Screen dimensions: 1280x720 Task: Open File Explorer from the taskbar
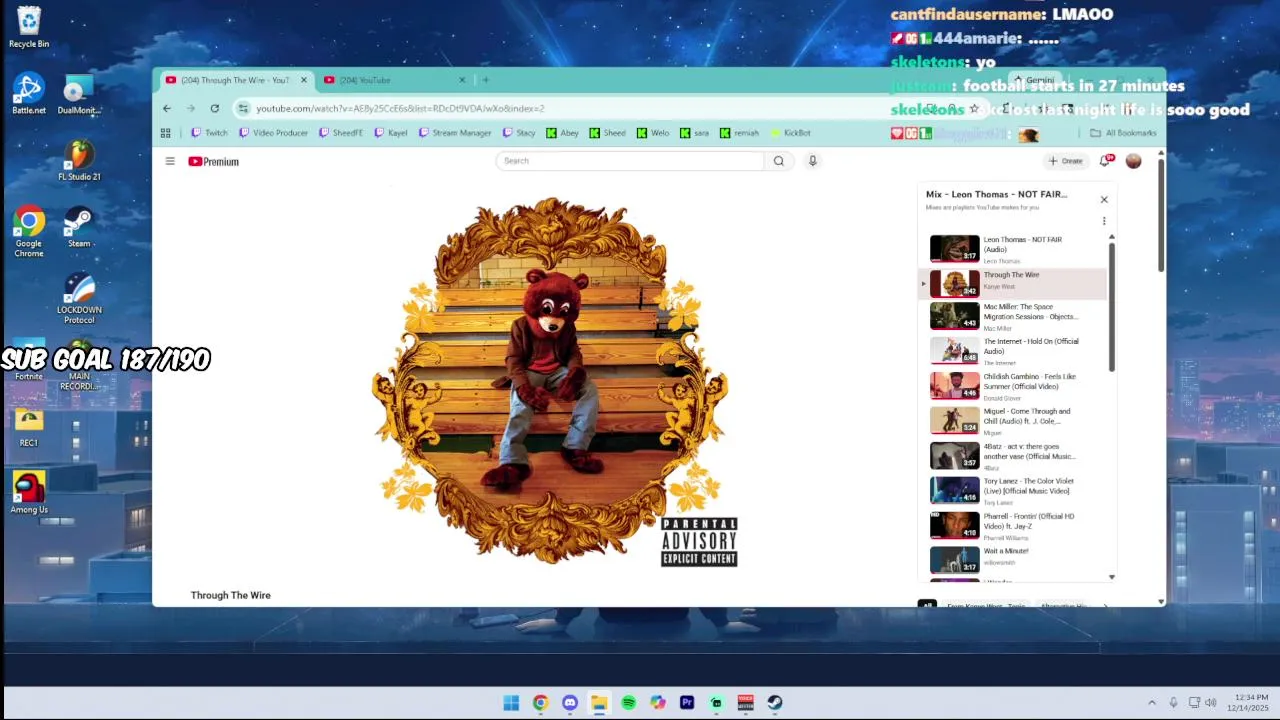click(599, 703)
